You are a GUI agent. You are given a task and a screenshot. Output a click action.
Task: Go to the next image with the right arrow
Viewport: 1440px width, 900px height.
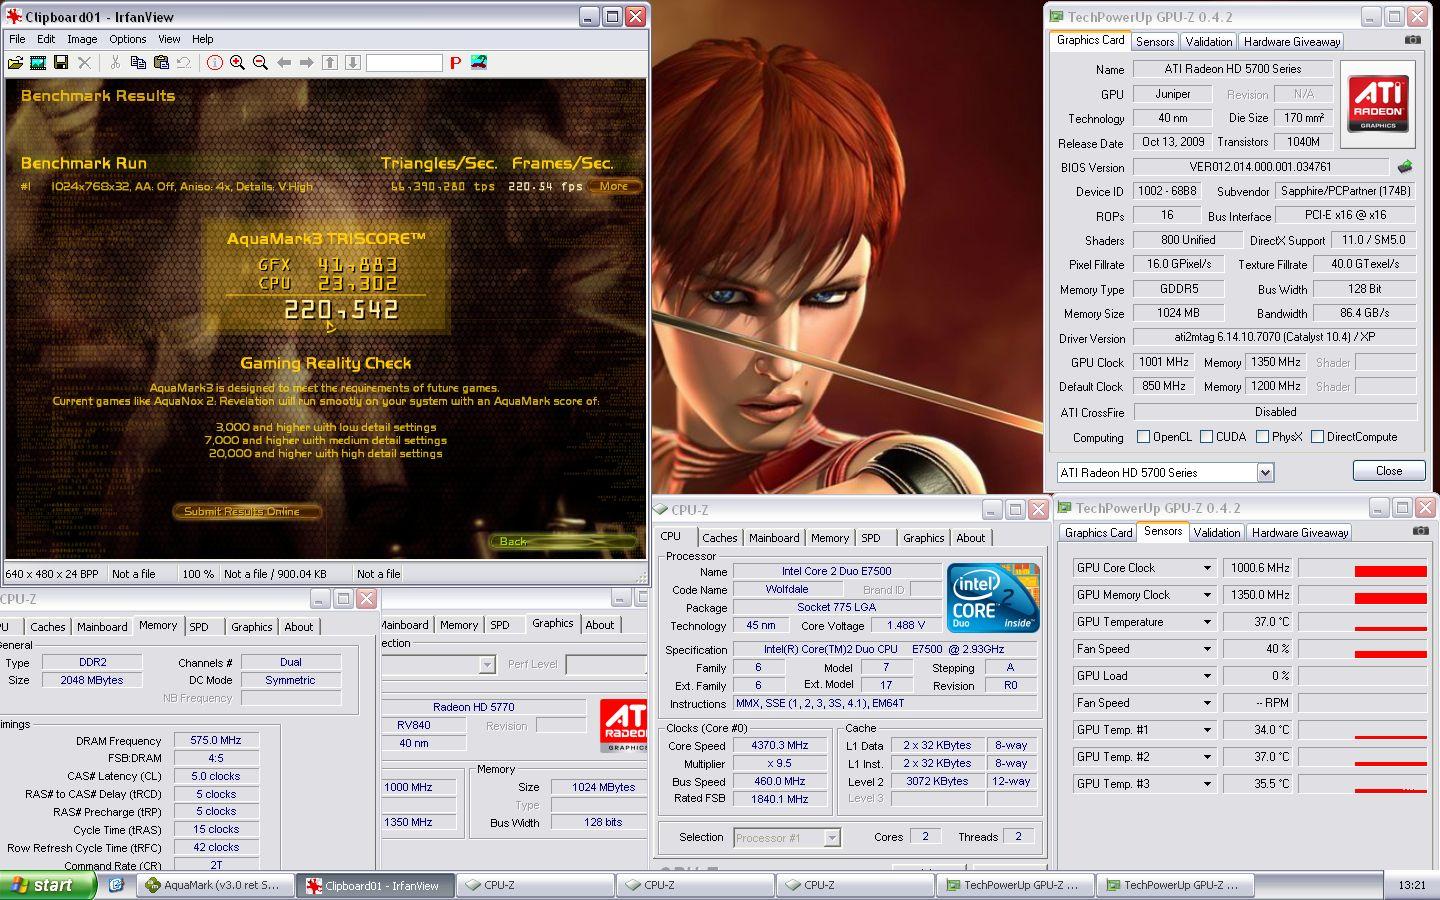(307, 62)
